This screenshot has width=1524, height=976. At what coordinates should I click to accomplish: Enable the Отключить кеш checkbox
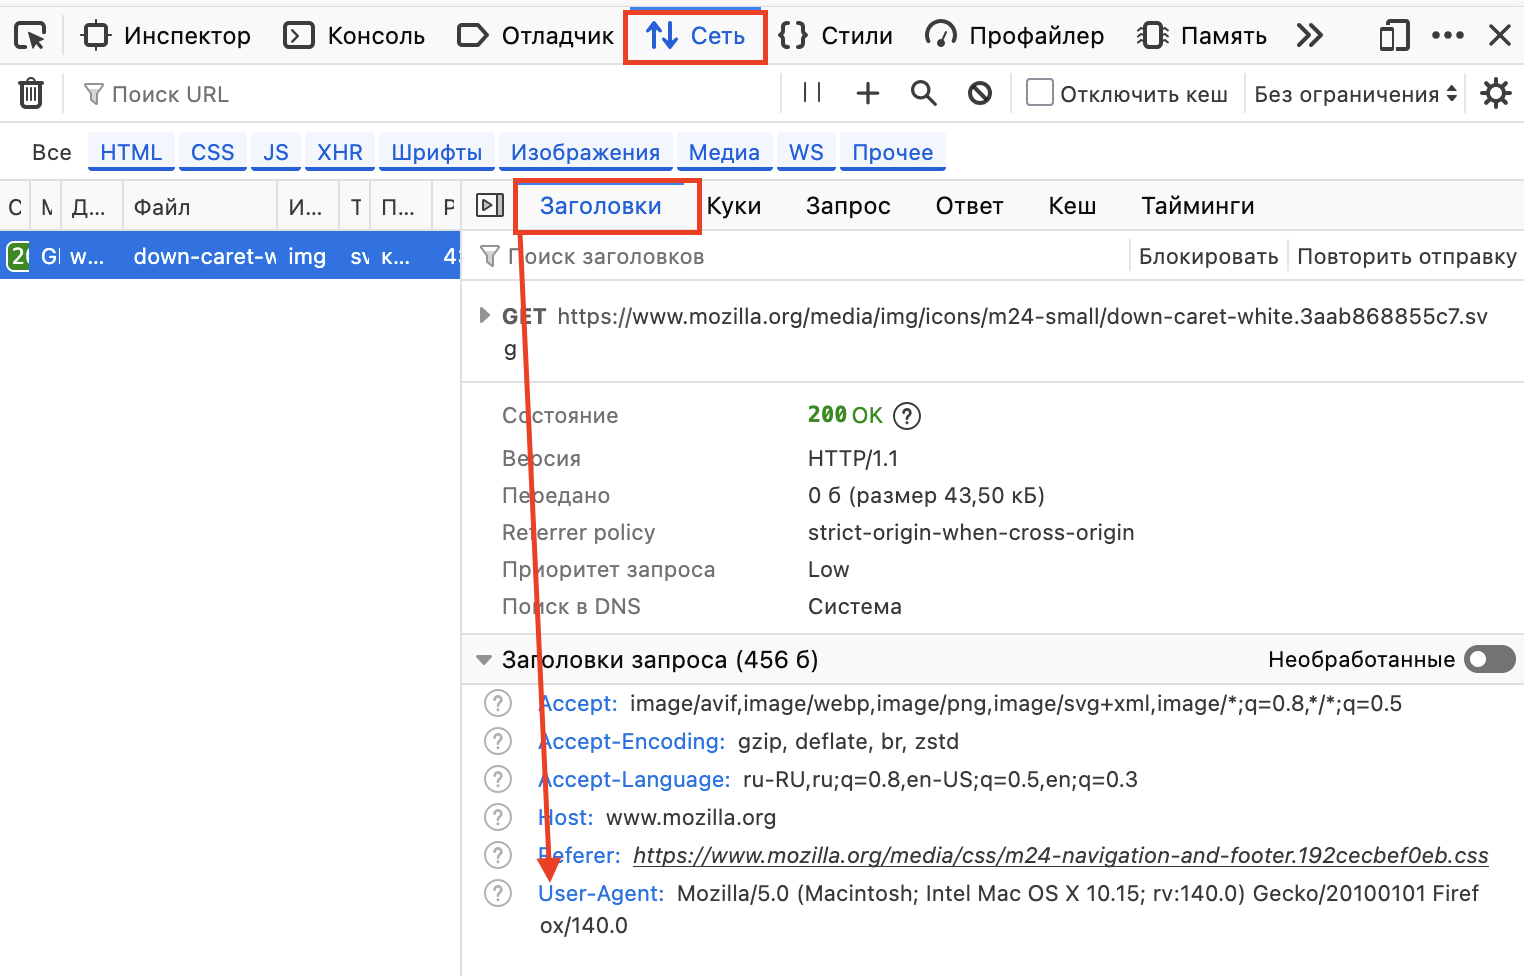[x=1039, y=92]
